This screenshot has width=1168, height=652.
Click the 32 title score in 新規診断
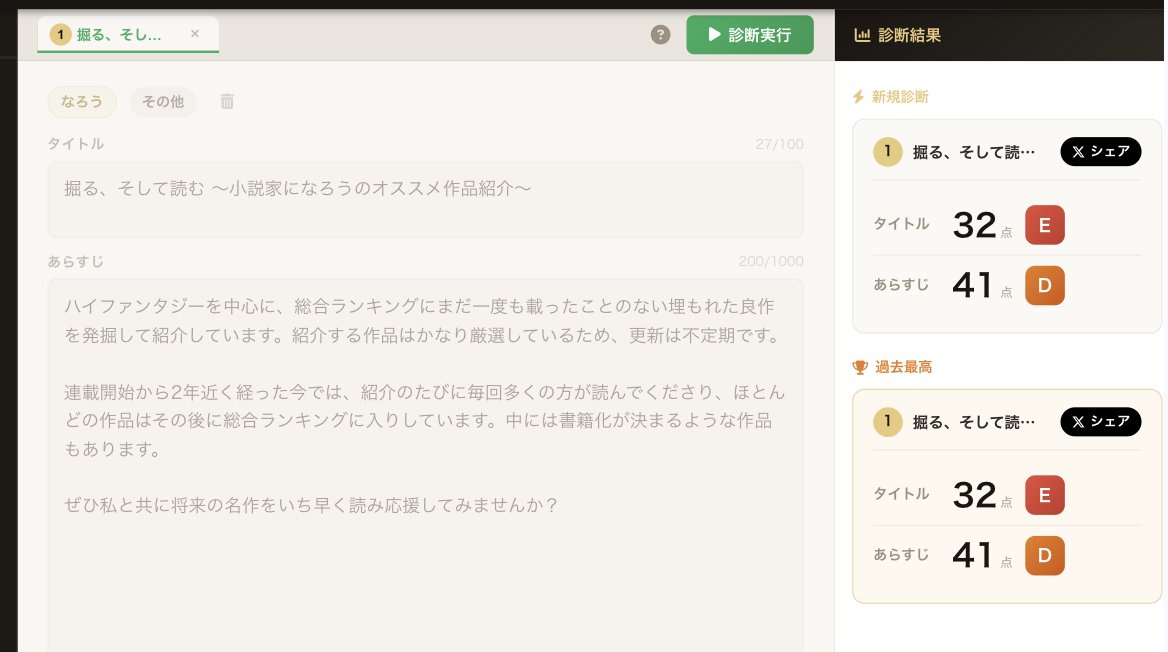coord(974,225)
